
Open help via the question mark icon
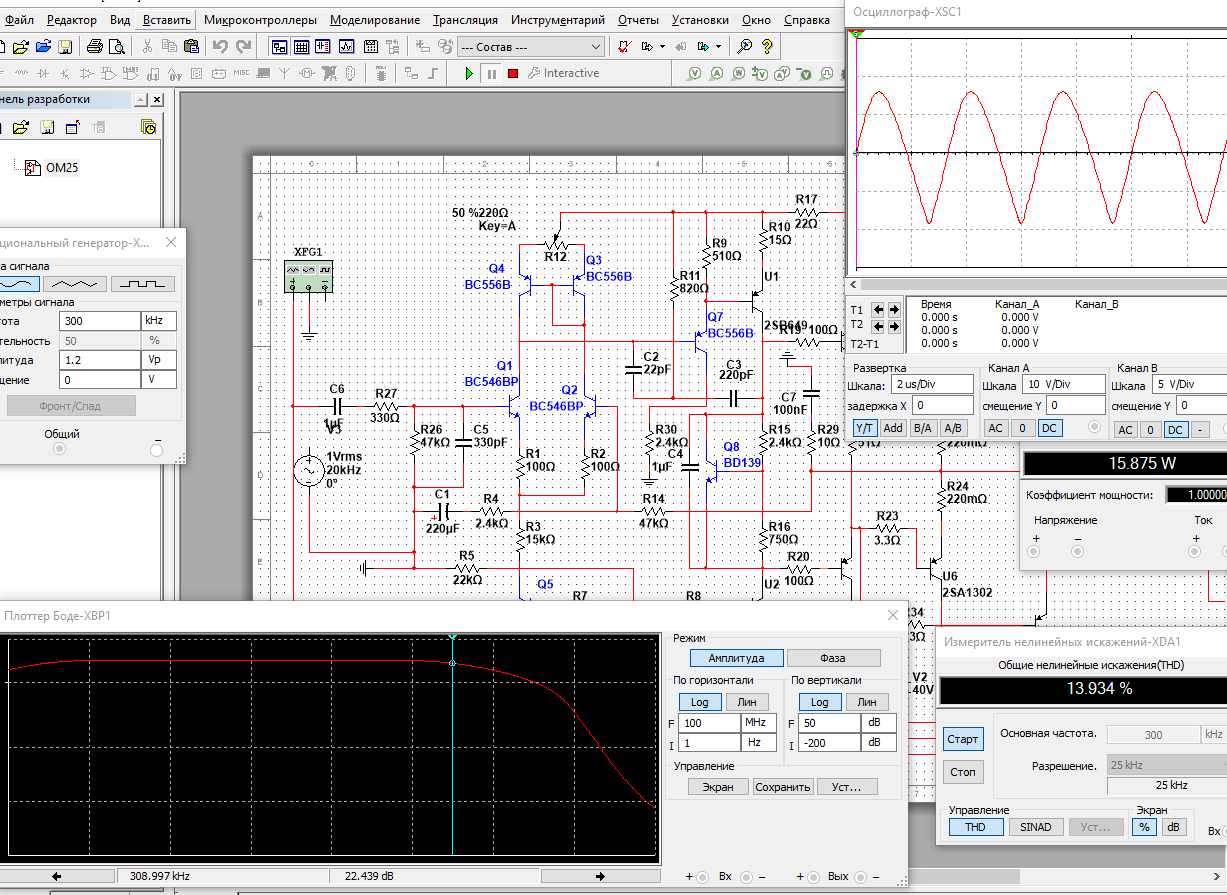767,46
